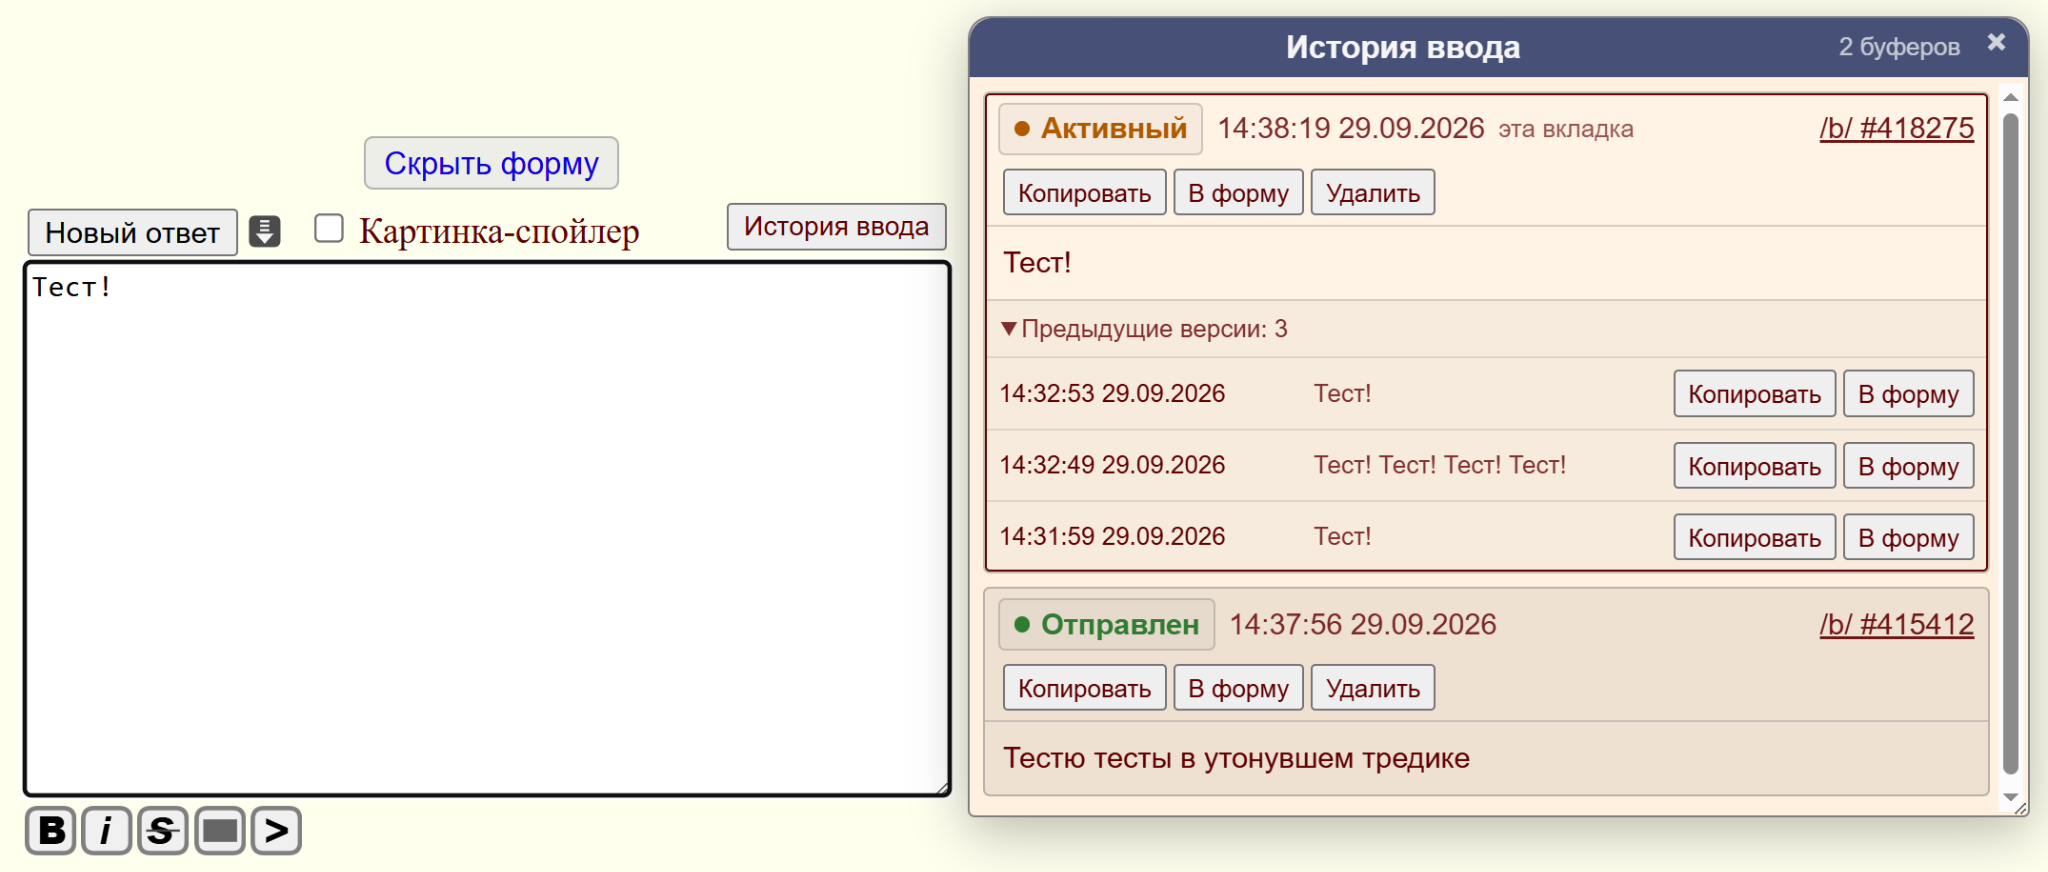Screen dimensions: 2048x872
Task: Apply italic formatting with i icon
Action: point(107,831)
